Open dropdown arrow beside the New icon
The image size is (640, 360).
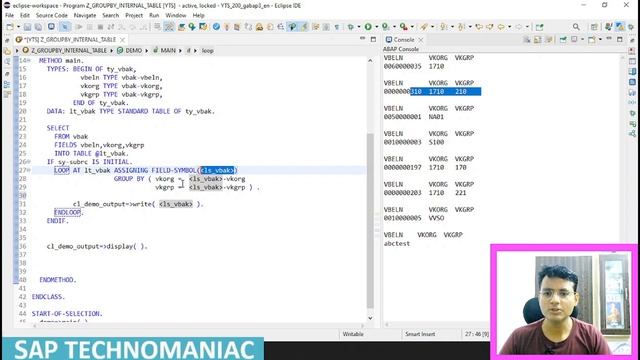point(18,27)
